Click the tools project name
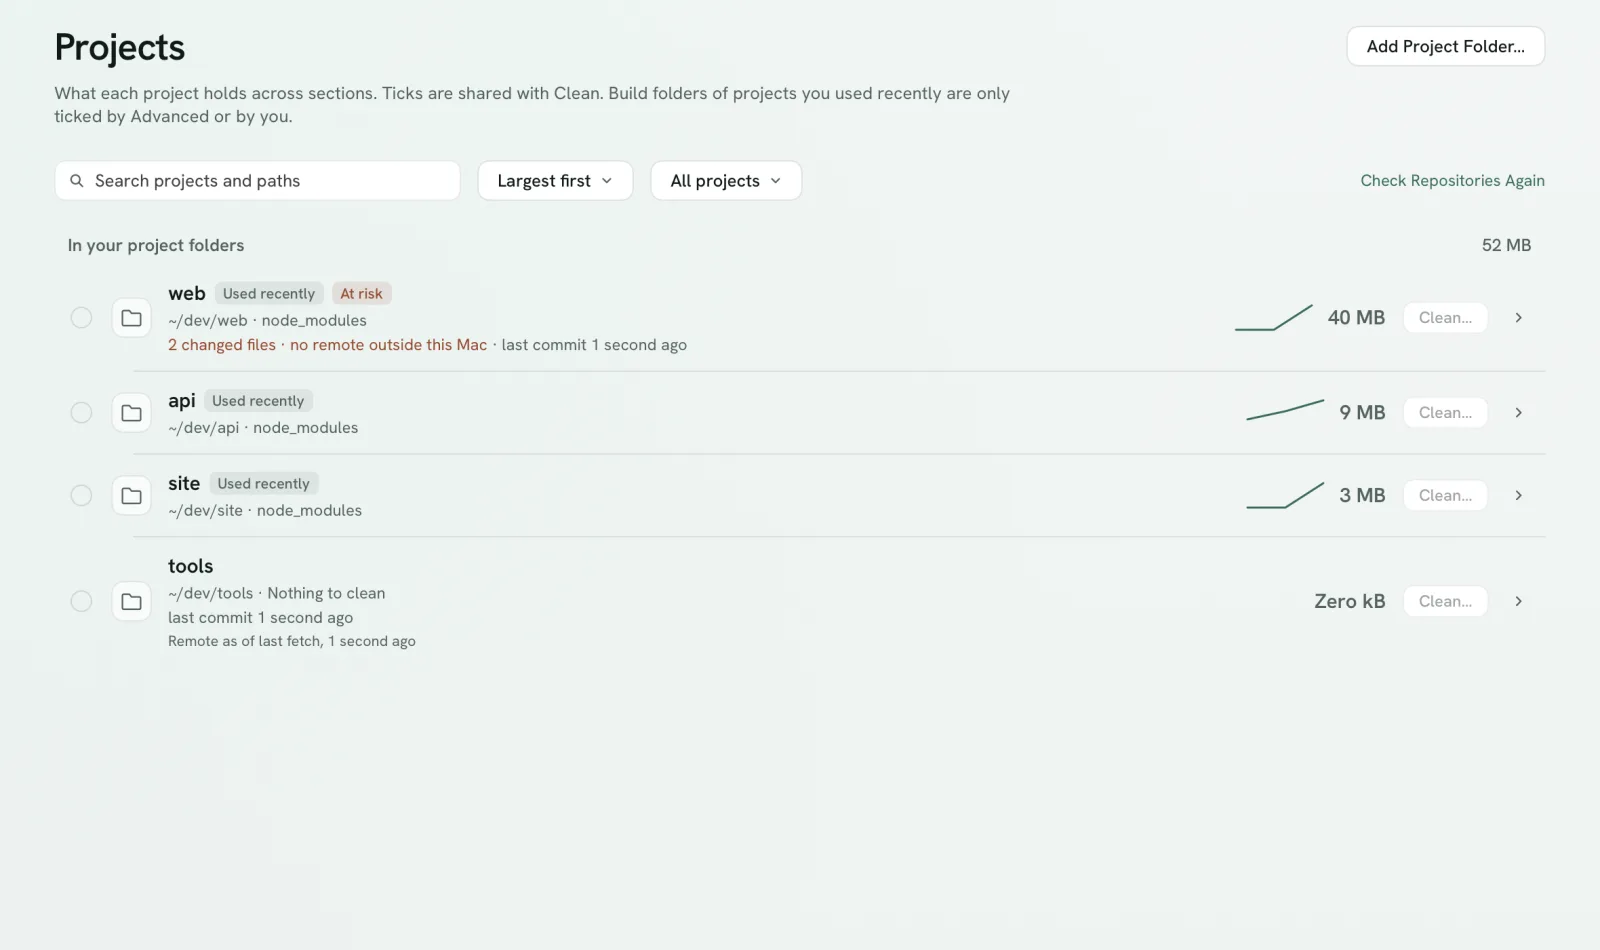 191,567
